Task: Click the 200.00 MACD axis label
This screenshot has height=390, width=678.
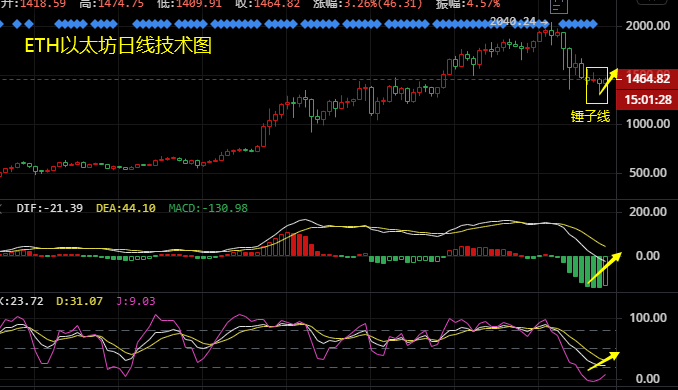Action: point(648,212)
